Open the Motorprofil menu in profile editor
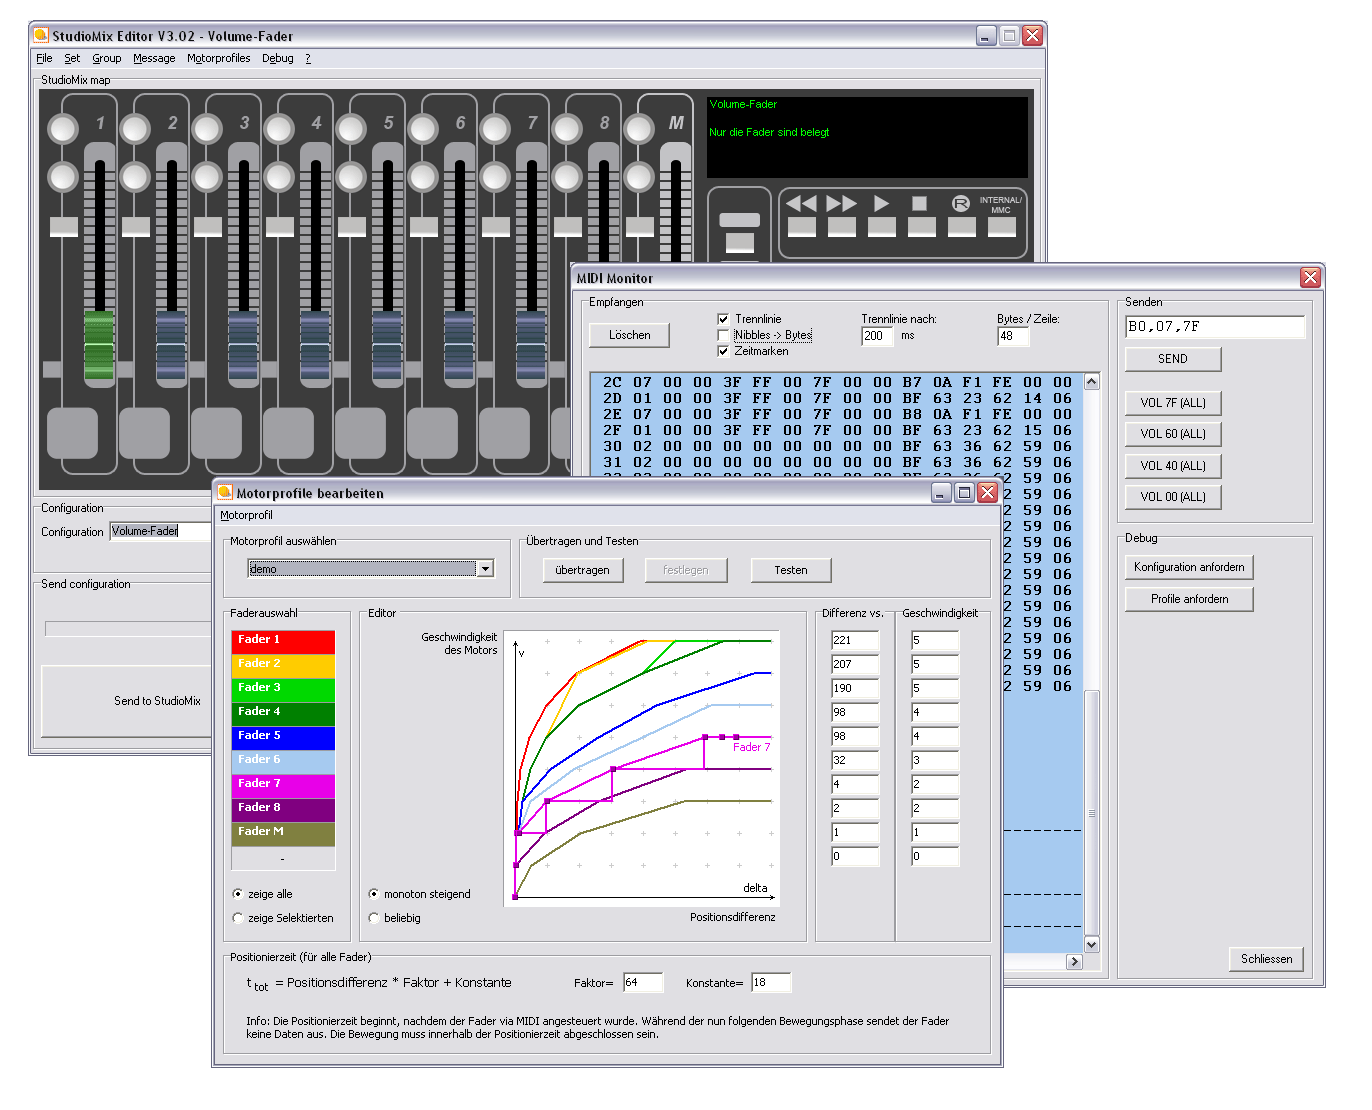This screenshot has height=1110, width=1372. point(246,515)
